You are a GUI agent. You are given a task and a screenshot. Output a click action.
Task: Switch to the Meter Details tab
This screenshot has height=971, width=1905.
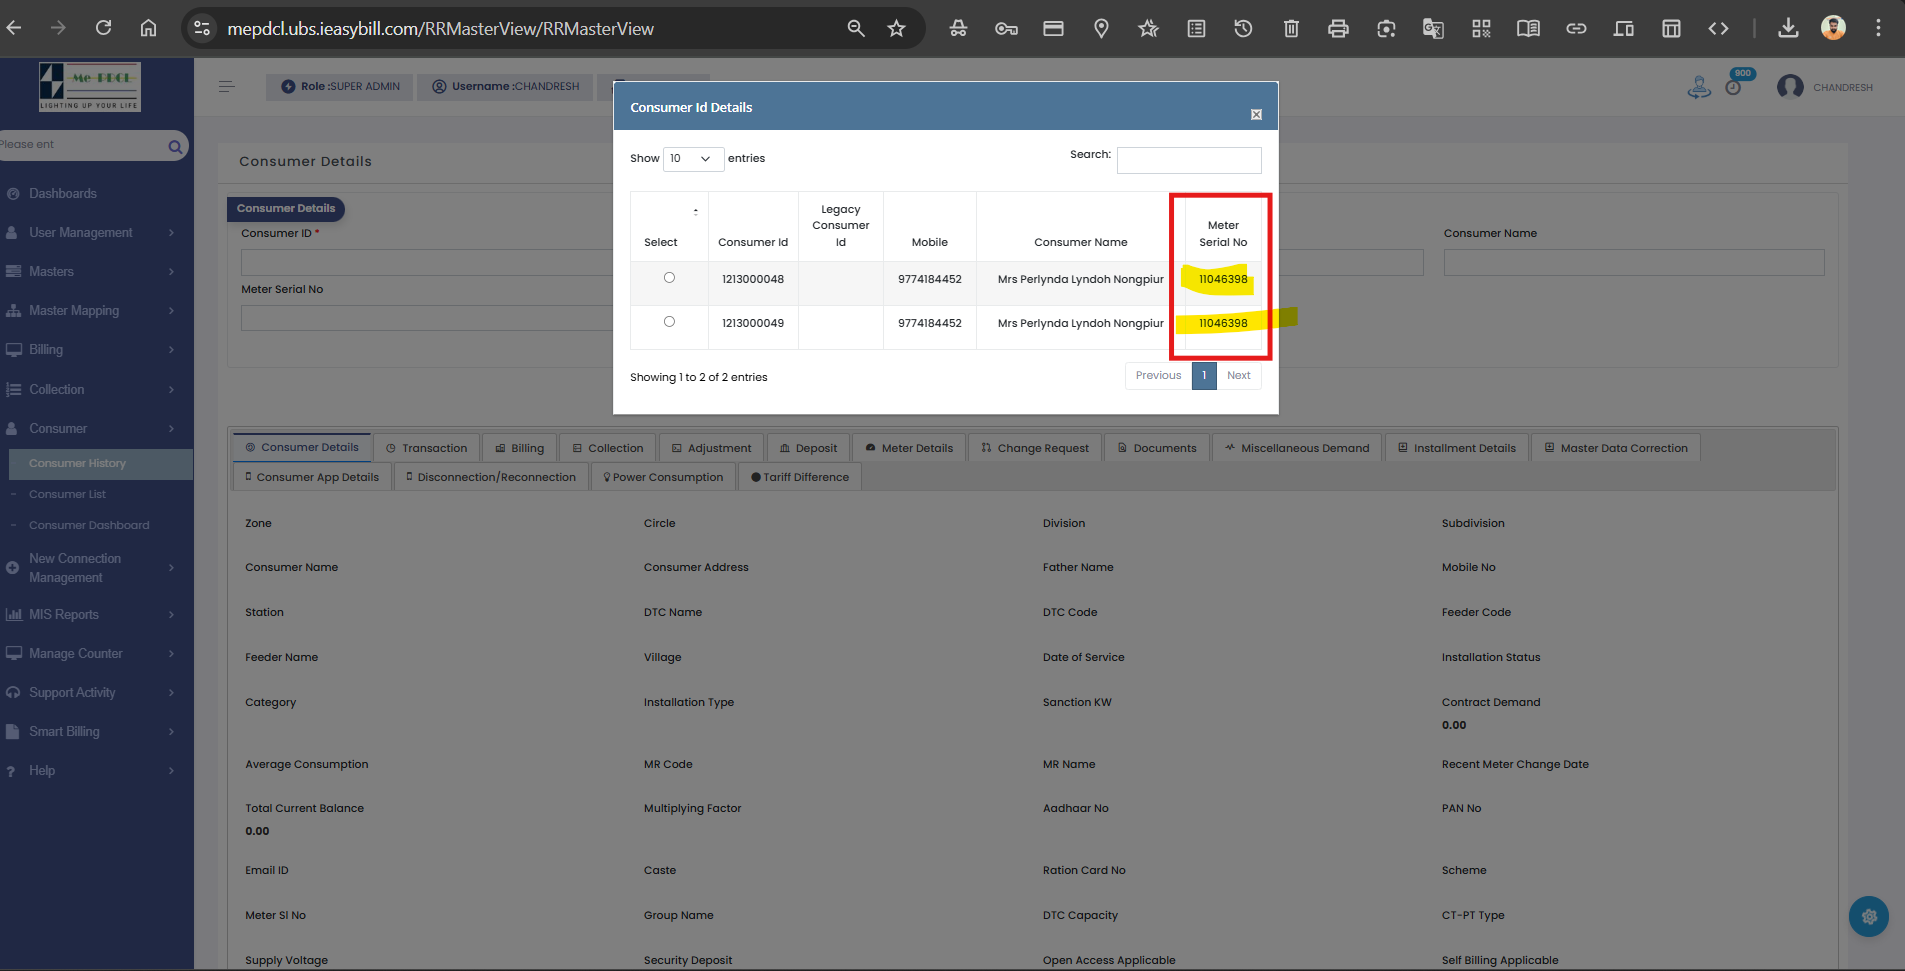pyautogui.click(x=909, y=448)
